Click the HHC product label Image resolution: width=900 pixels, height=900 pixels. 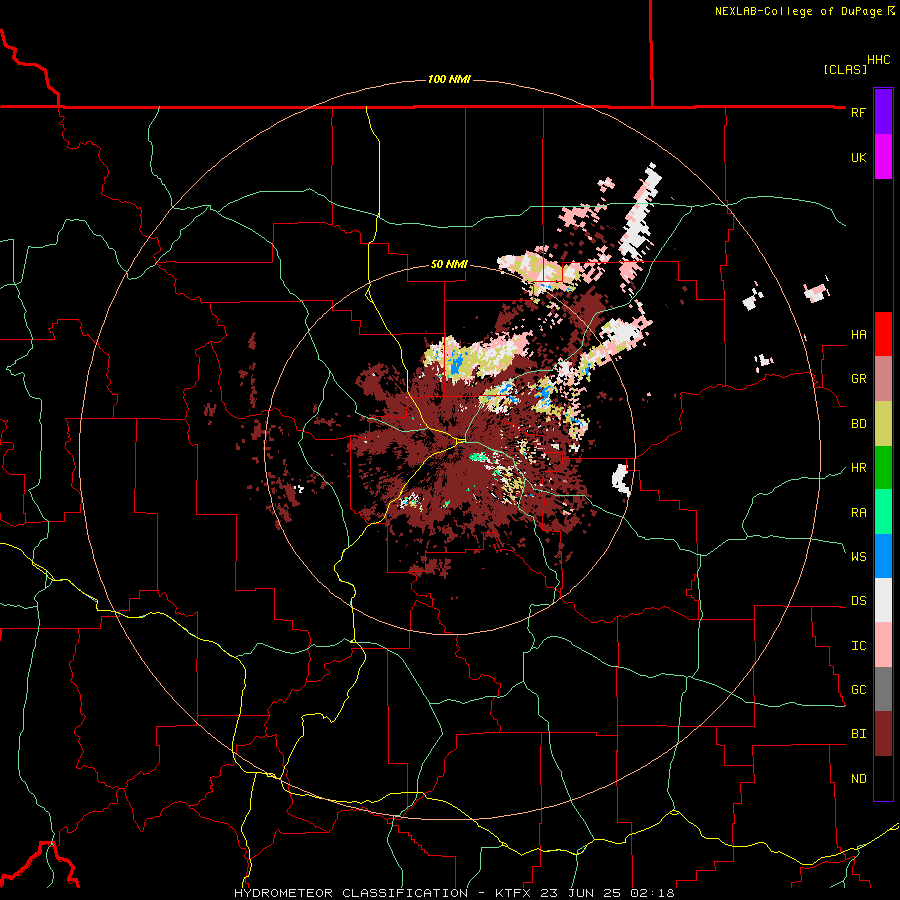click(878, 60)
